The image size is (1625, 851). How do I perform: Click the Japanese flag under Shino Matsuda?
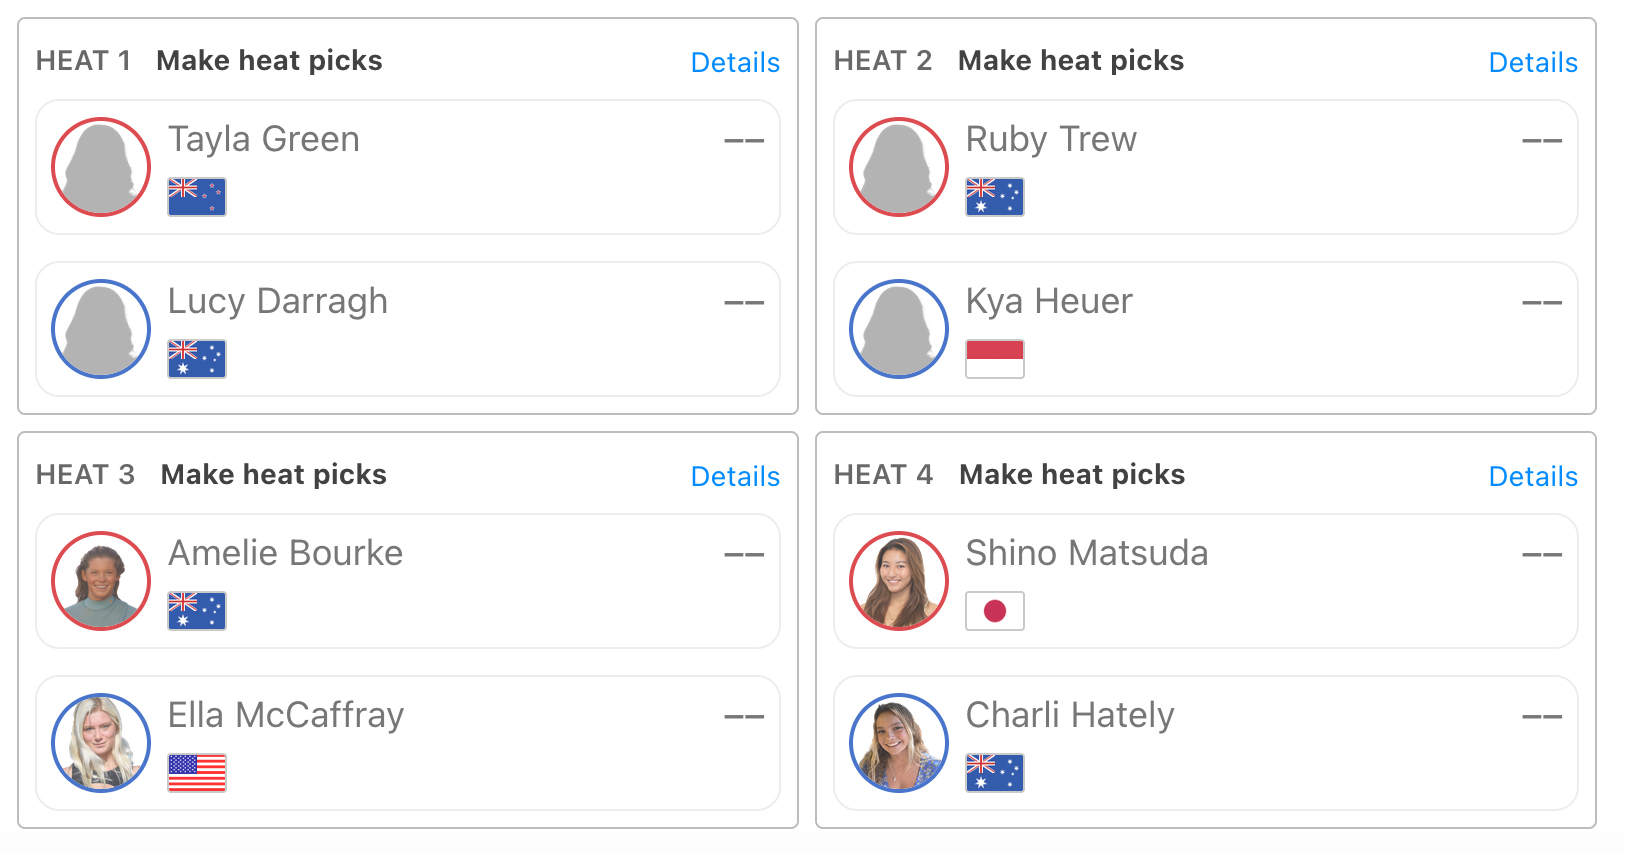(995, 611)
